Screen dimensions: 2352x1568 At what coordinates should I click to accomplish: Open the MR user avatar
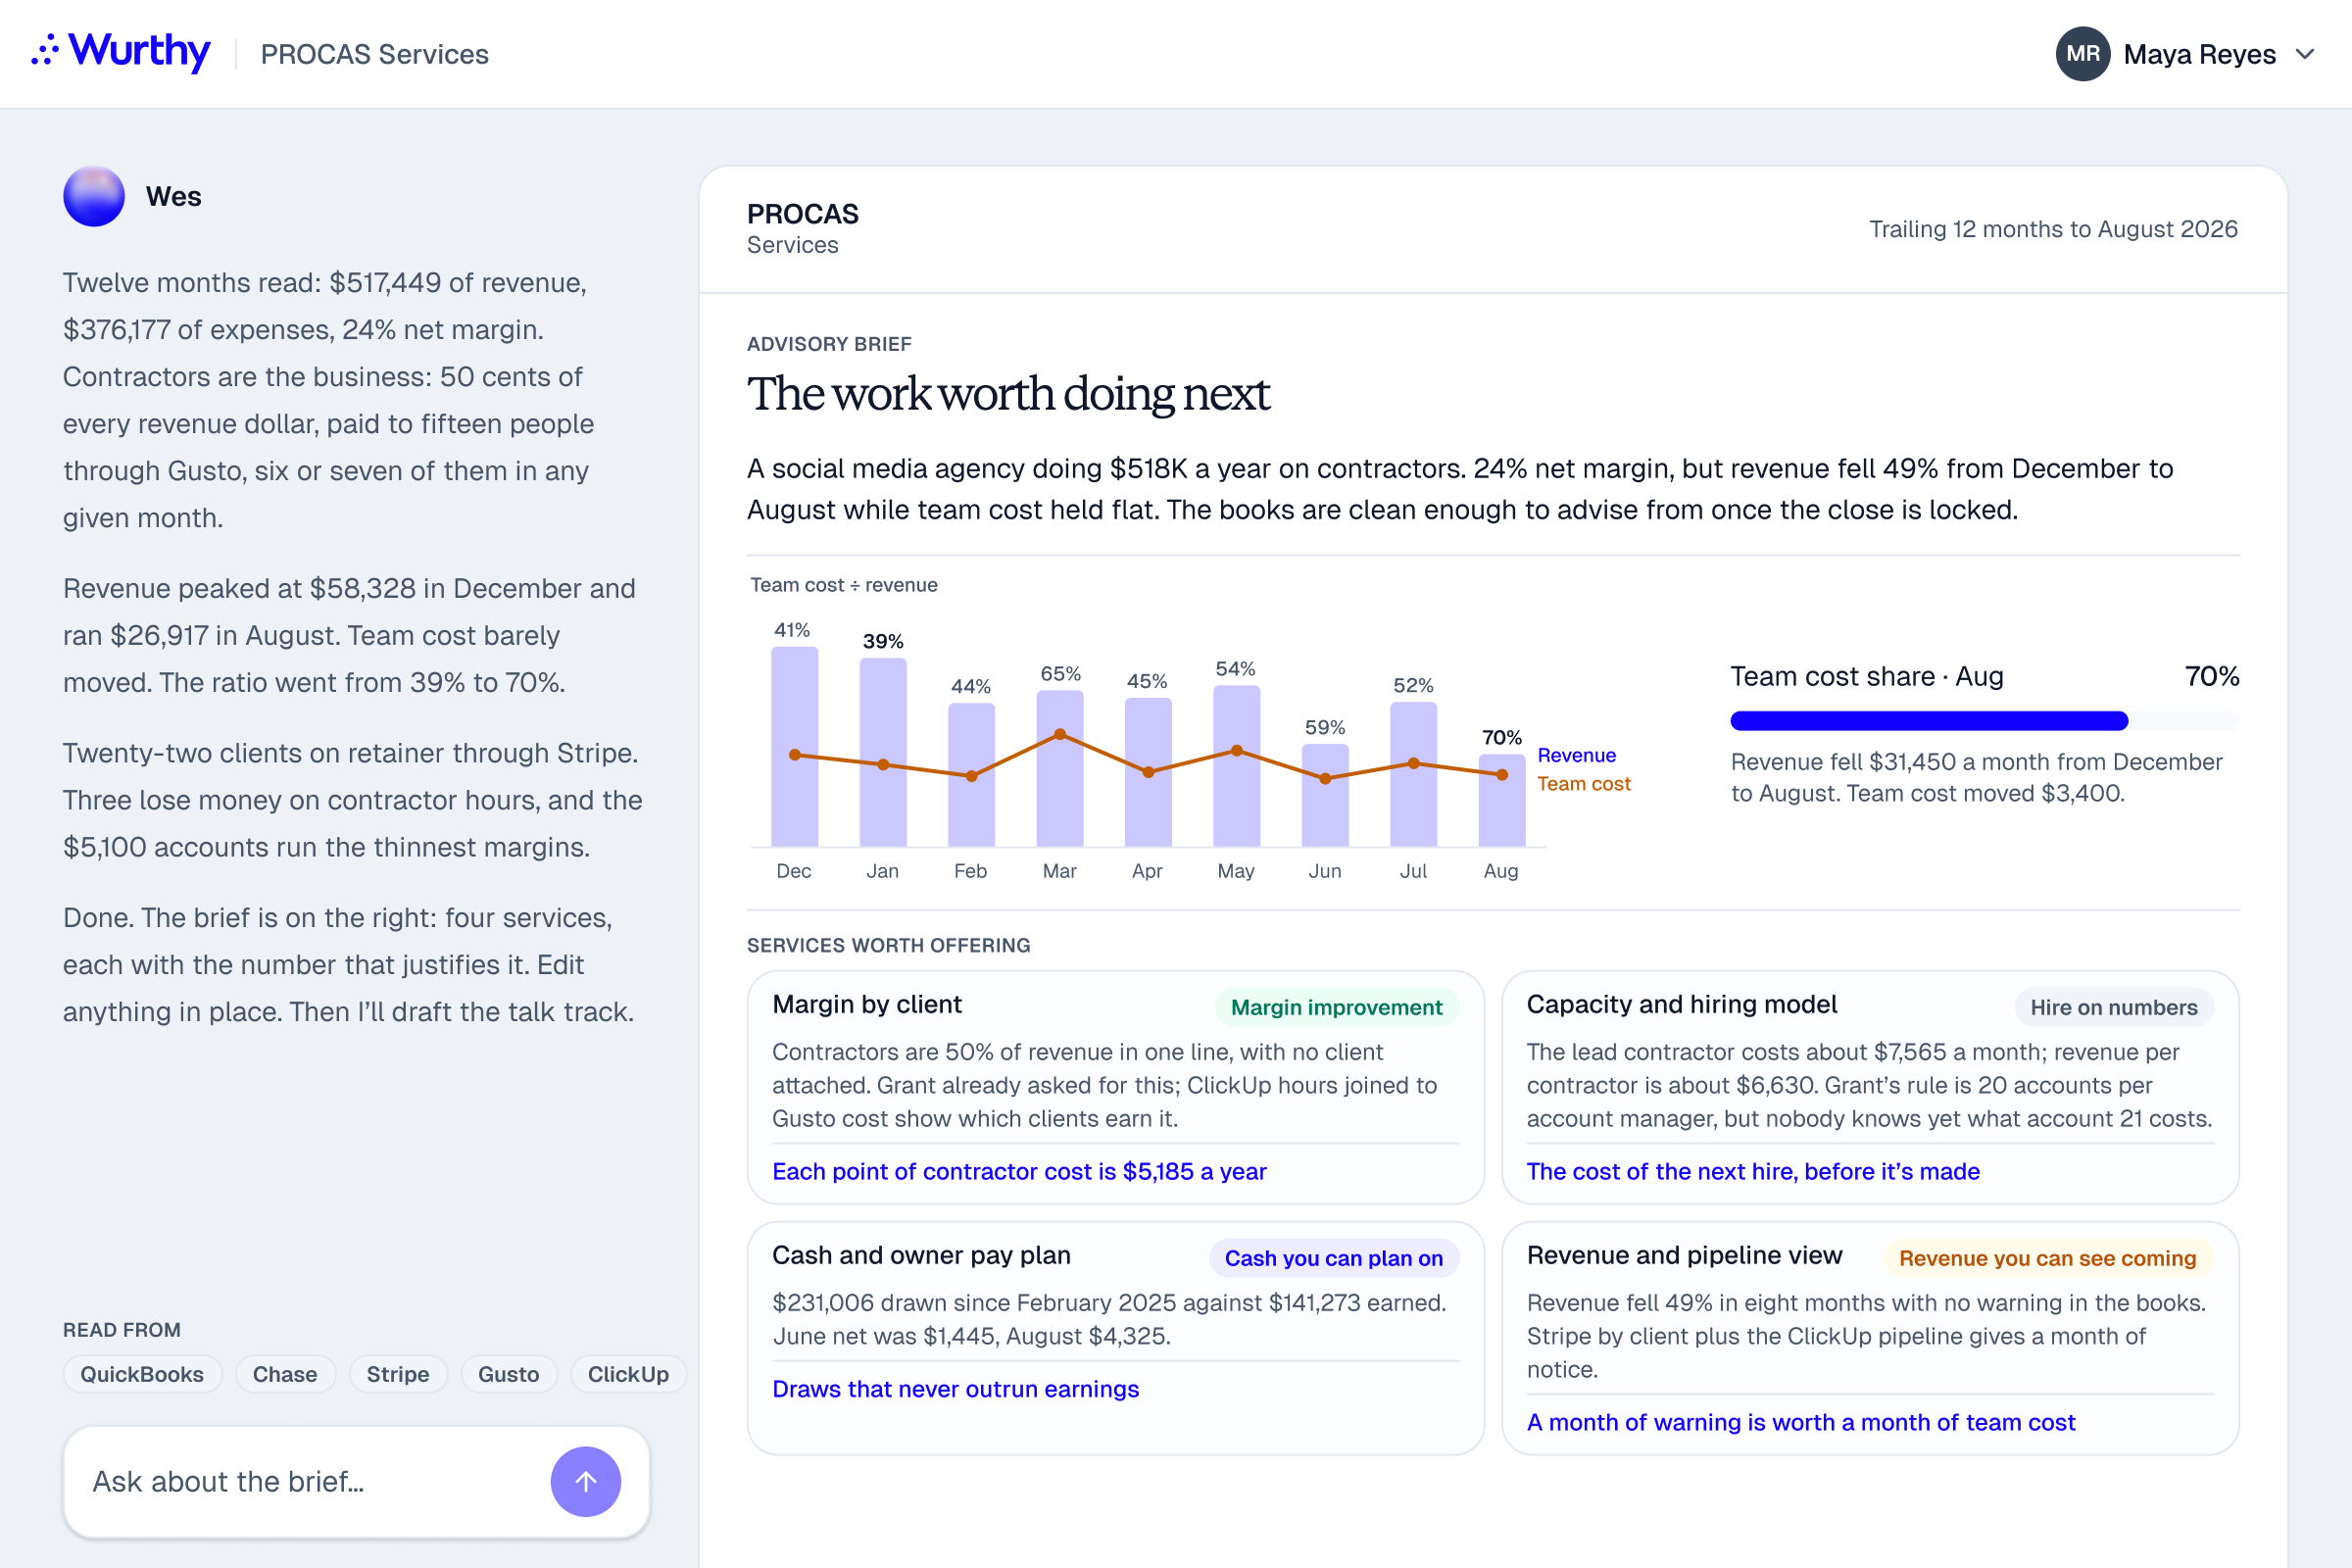pyautogui.click(x=2082, y=54)
